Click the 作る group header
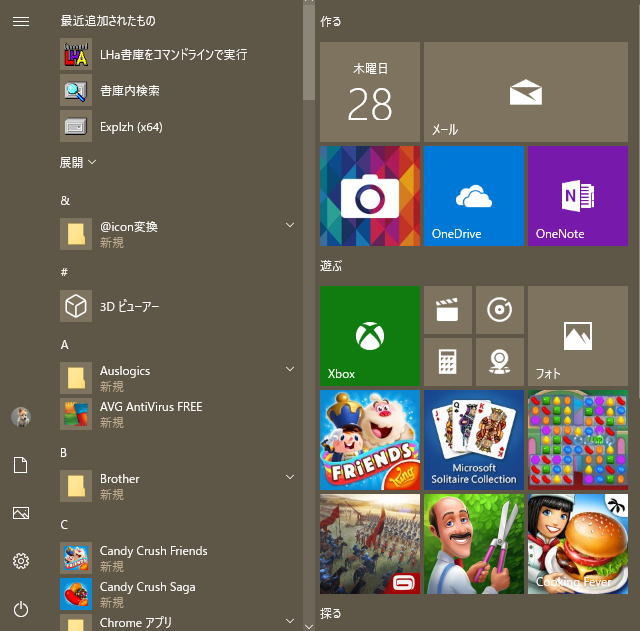 pyautogui.click(x=331, y=22)
